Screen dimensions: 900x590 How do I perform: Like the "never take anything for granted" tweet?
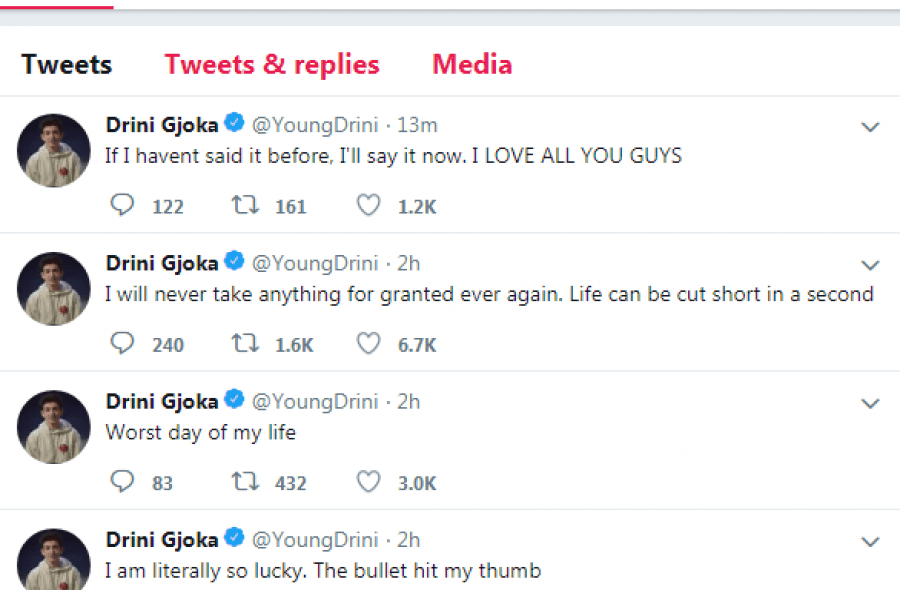point(369,343)
